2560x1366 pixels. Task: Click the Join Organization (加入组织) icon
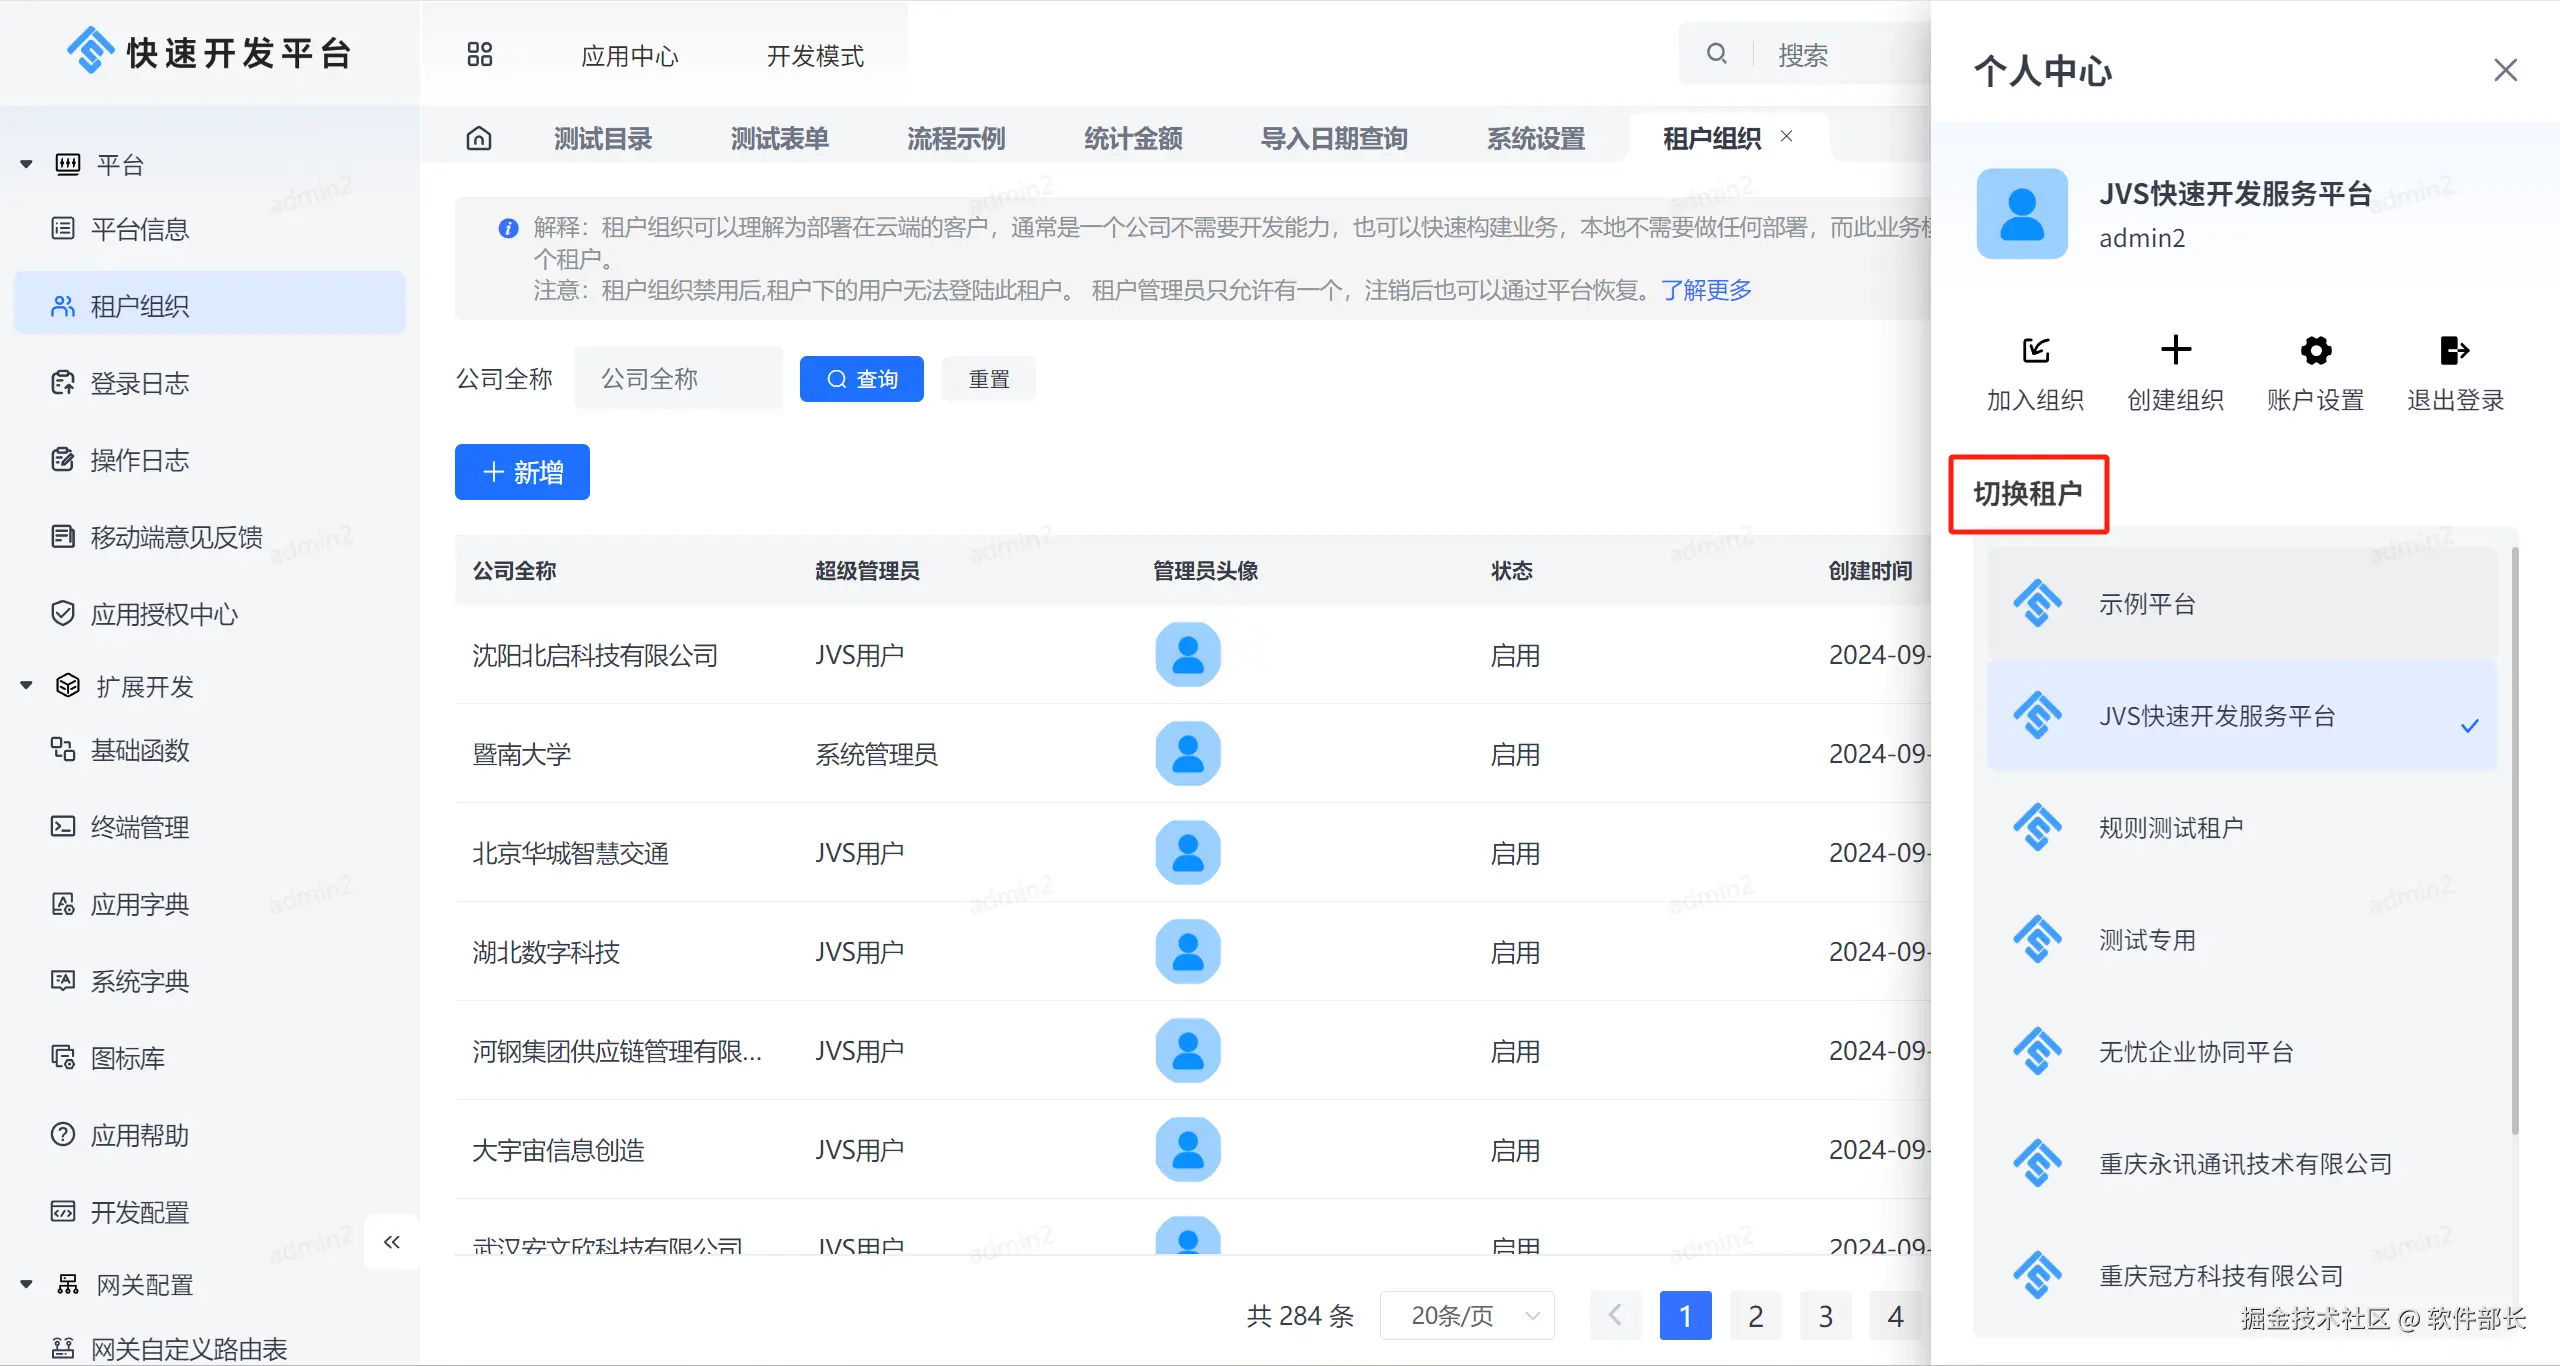point(2036,351)
